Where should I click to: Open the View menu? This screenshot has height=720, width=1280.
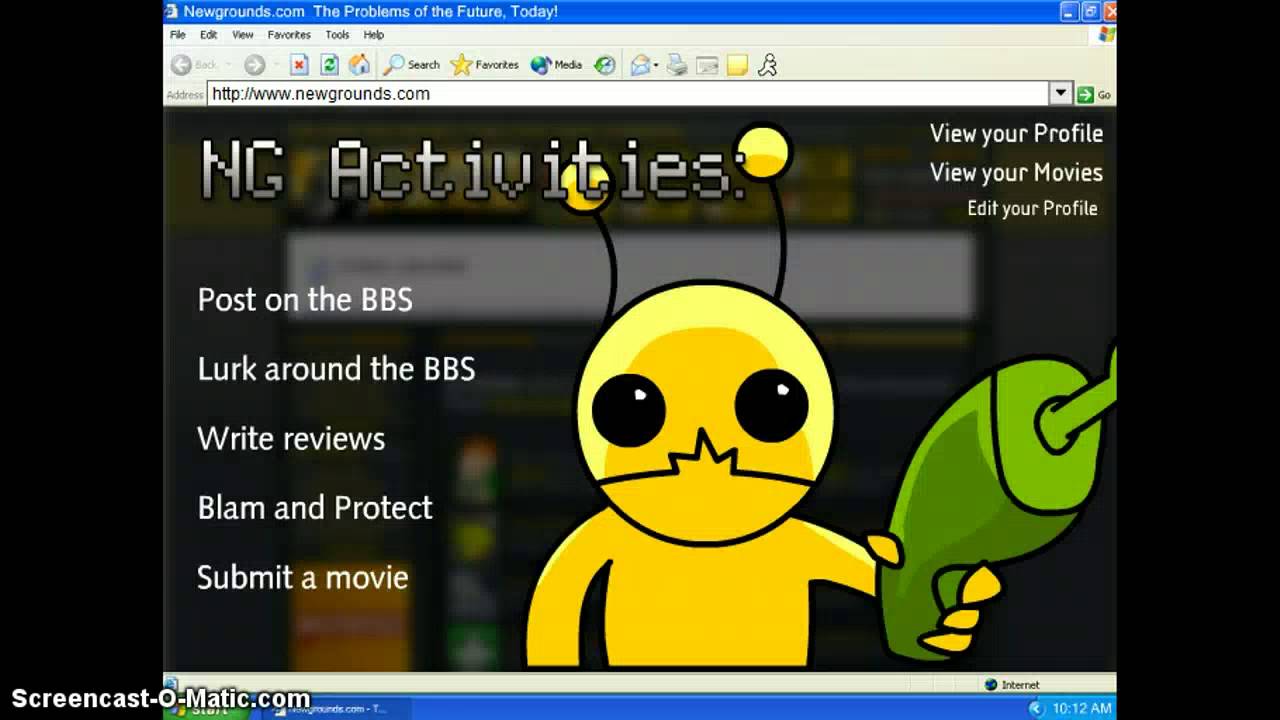coord(243,34)
